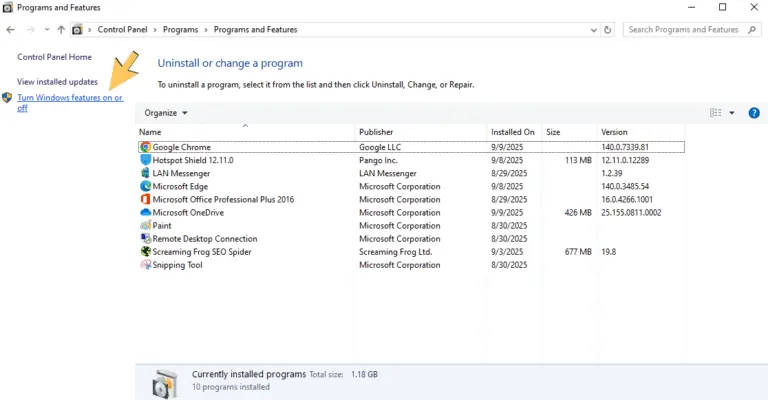This screenshot has width=768, height=400.
Task: Sort by the Publisher column header
Action: [421, 132]
